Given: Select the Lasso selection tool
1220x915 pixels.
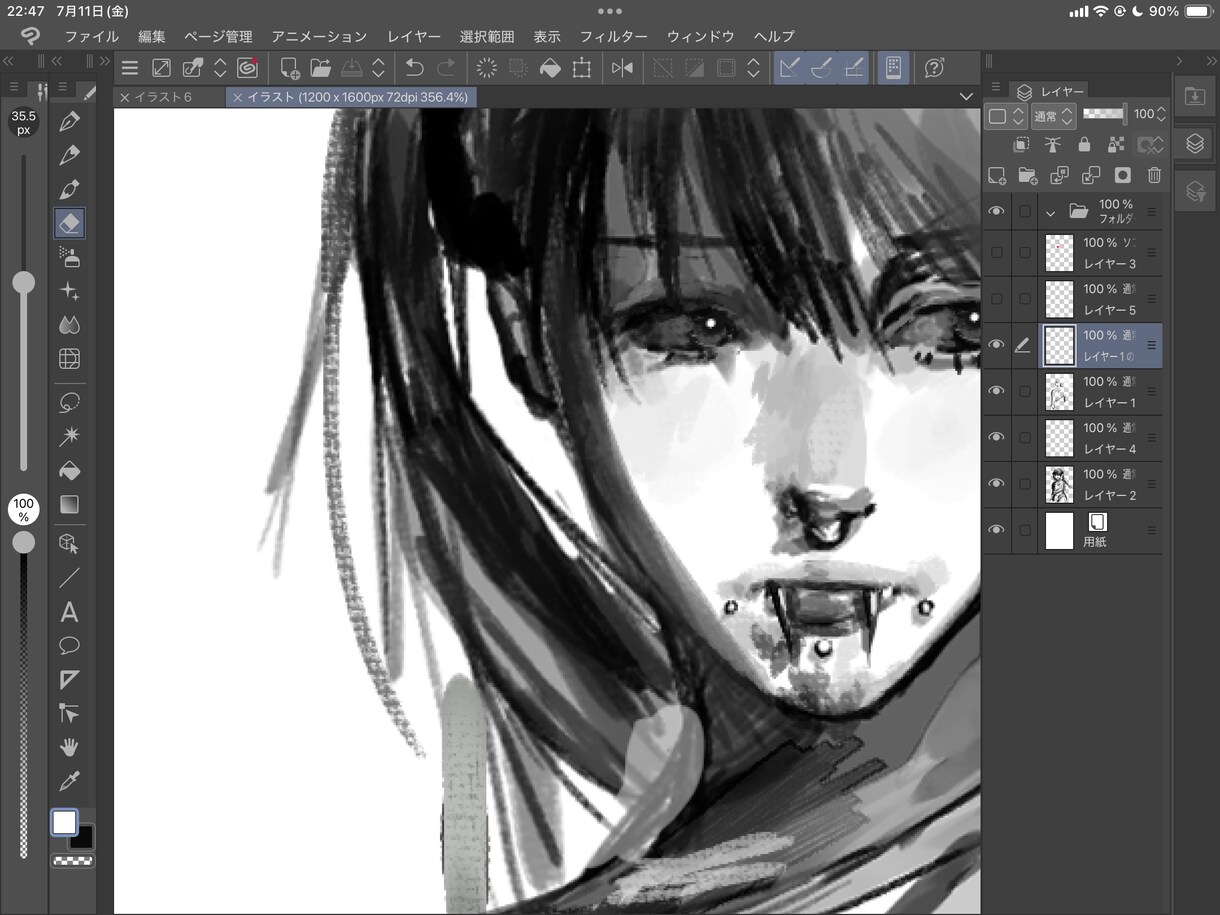Looking at the screenshot, I should coord(69,402).
